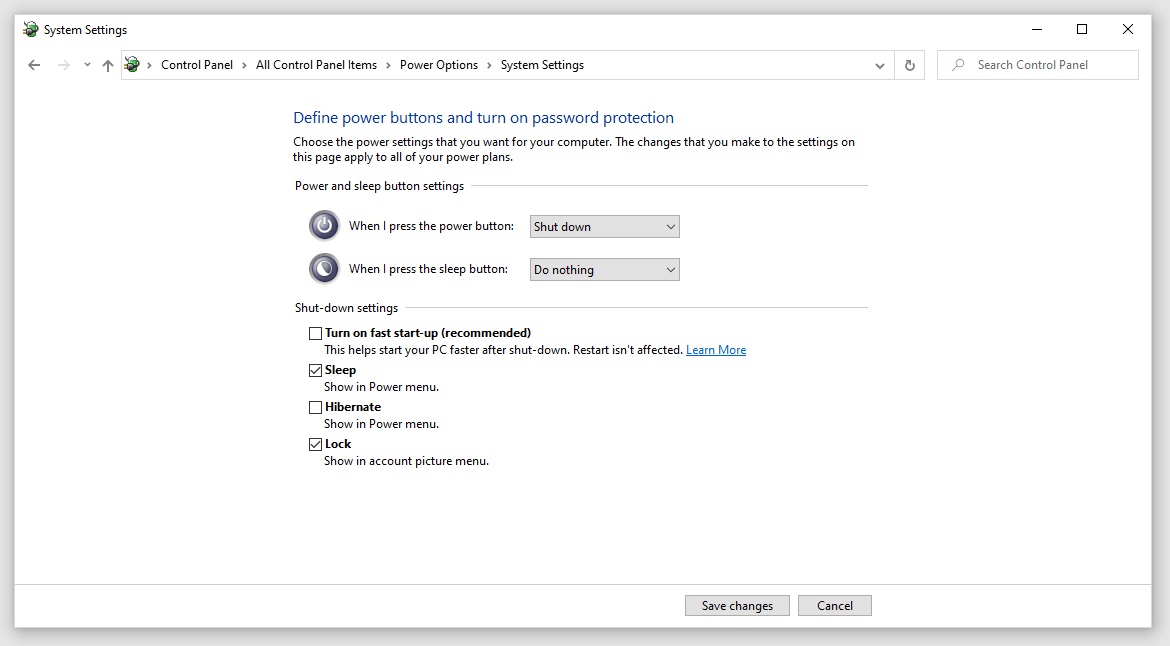Navigate to All Control Panel Items breadcrumb
The width and height of the screenshot is (1170, 646).
pyautogui.click(x=316, y=65)
